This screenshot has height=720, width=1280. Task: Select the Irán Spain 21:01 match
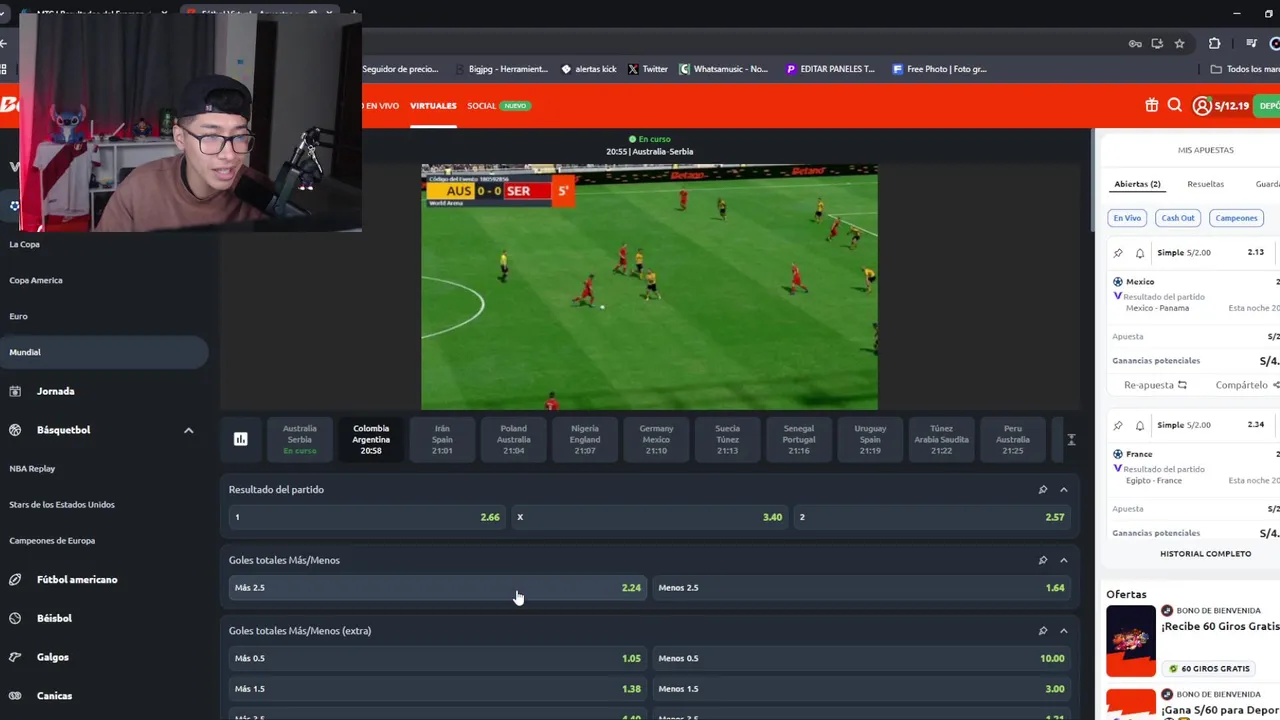tap(442, 439)
